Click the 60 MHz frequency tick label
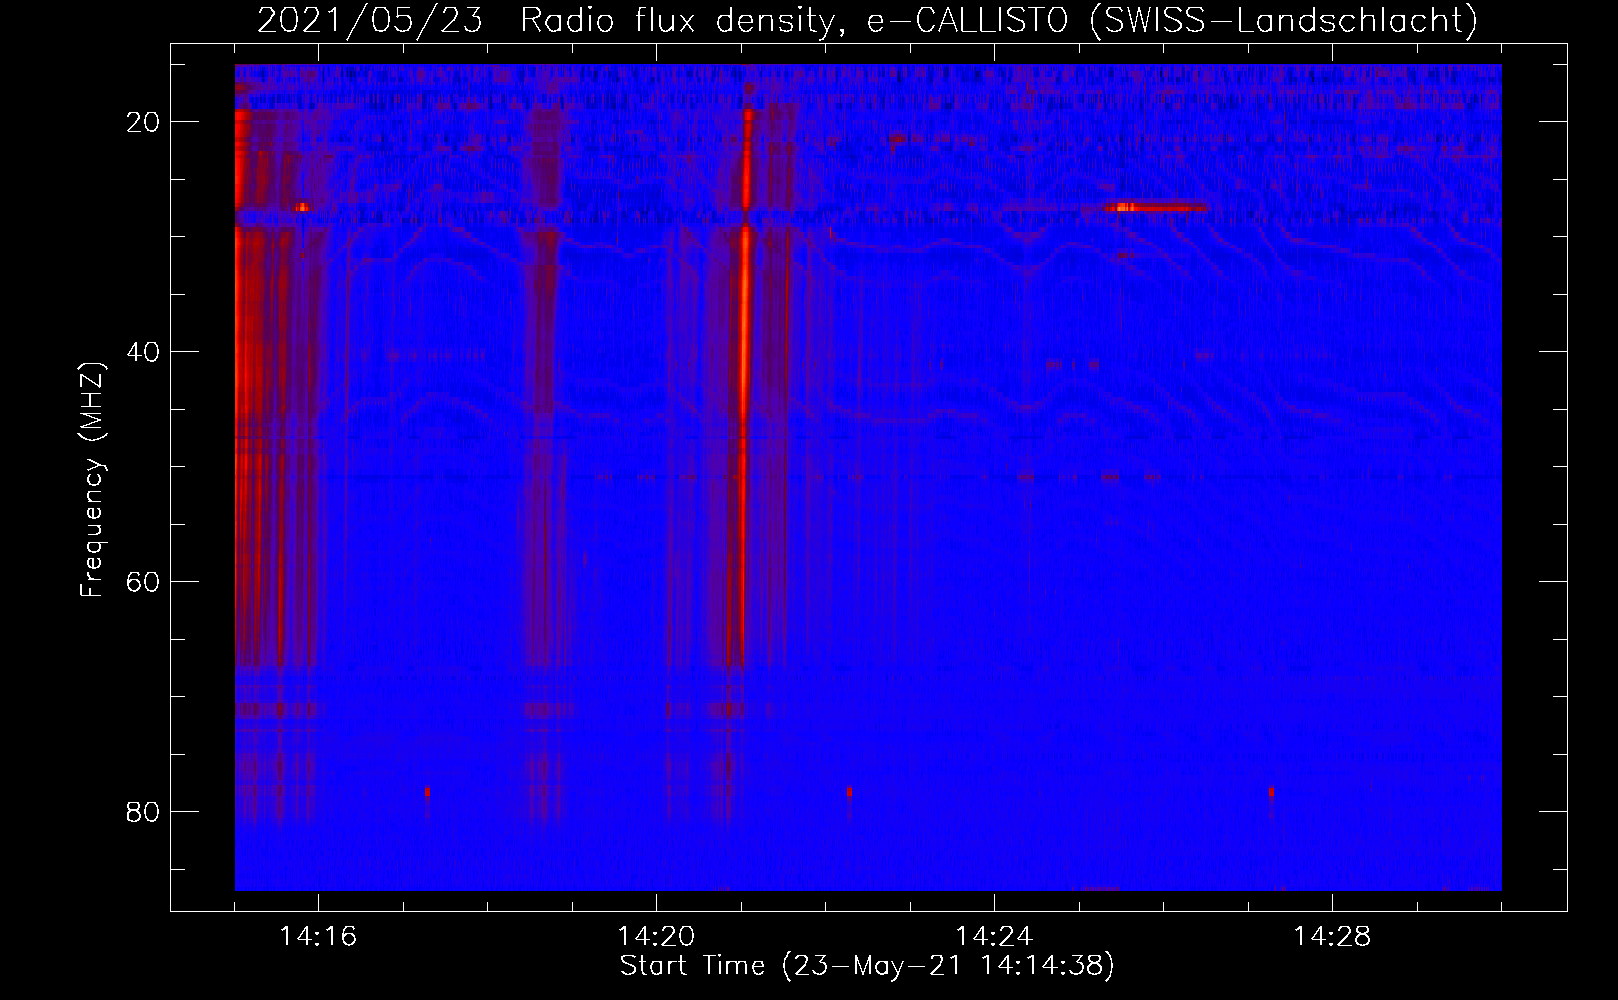 pyautogui.click(x=143, y=582)
